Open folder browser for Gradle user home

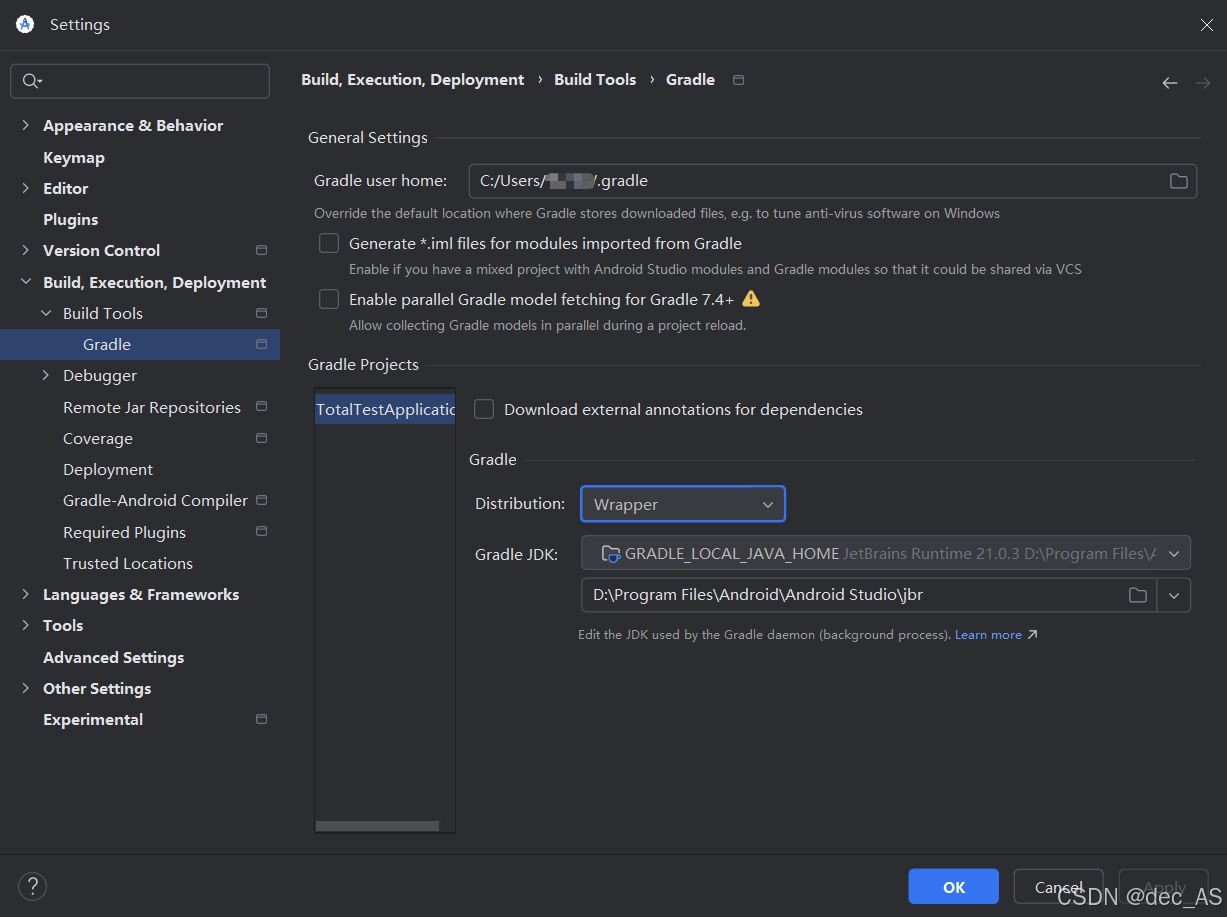pos(1177,181)
